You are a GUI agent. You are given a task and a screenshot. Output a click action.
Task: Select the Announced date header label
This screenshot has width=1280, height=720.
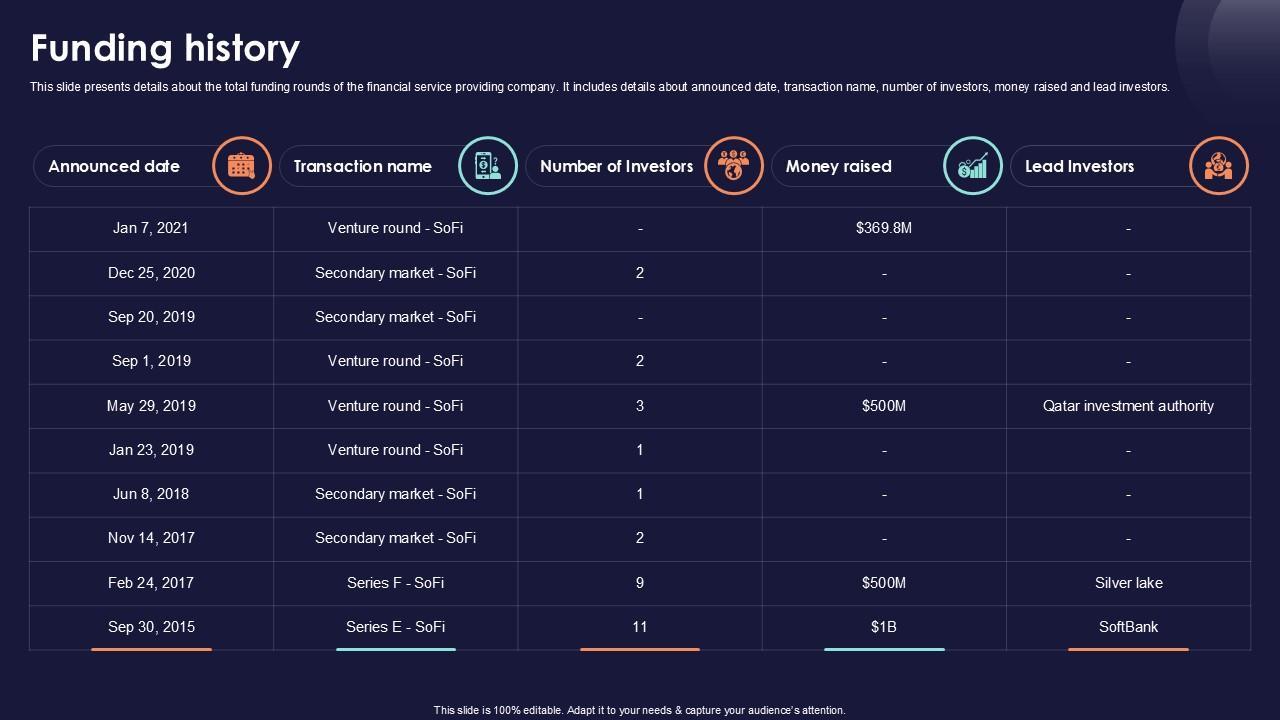114,167
